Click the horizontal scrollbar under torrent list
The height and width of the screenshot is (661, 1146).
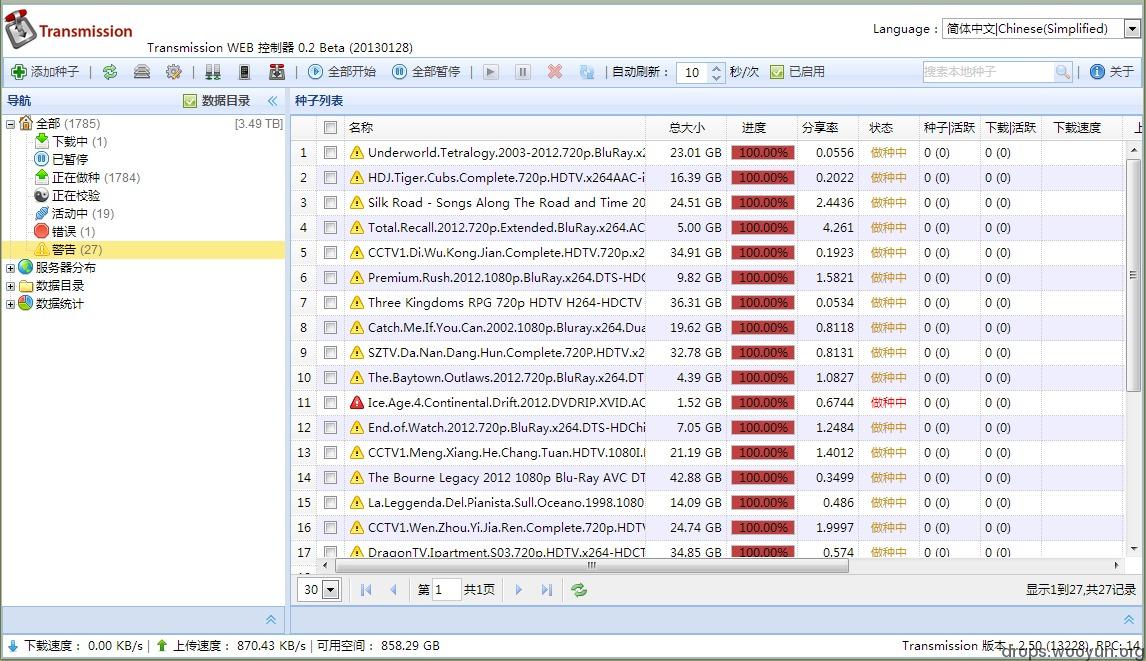coord(590,566)
